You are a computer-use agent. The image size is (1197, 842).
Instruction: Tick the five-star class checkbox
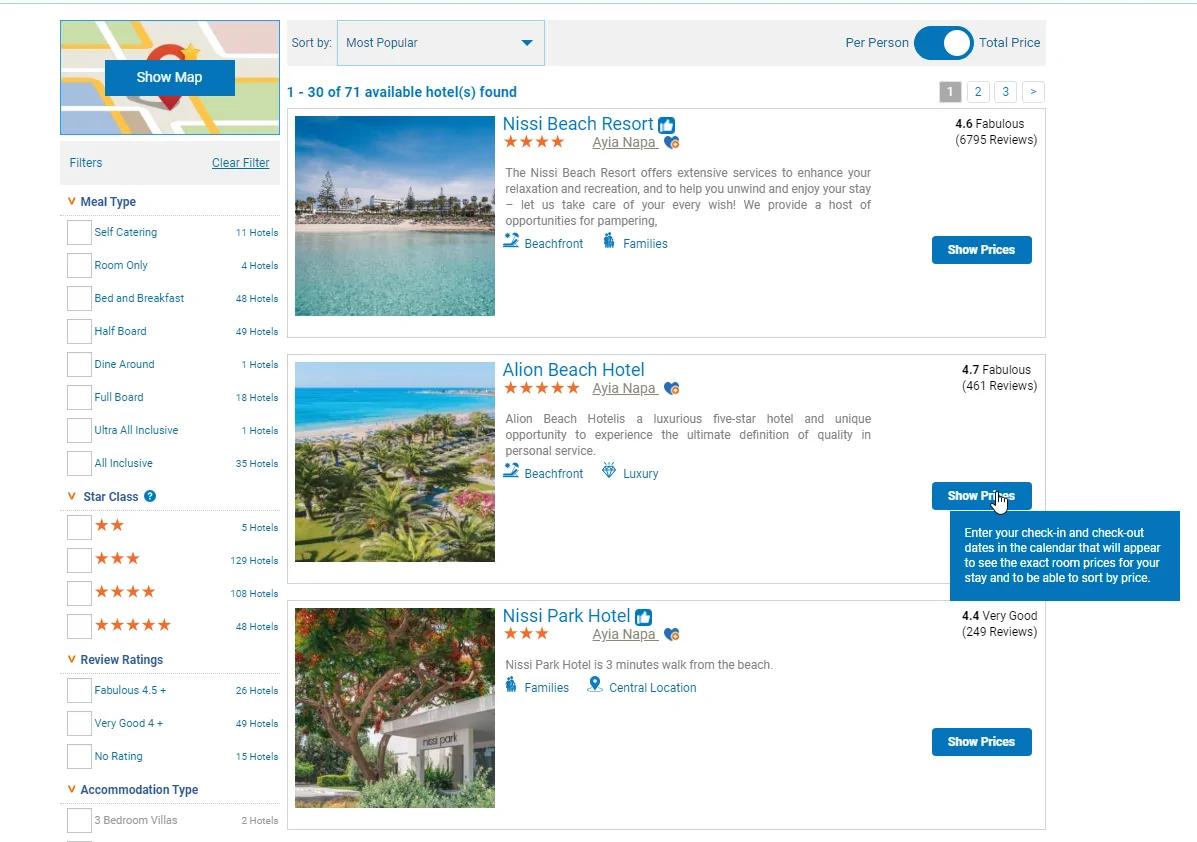tap(79, 626)
